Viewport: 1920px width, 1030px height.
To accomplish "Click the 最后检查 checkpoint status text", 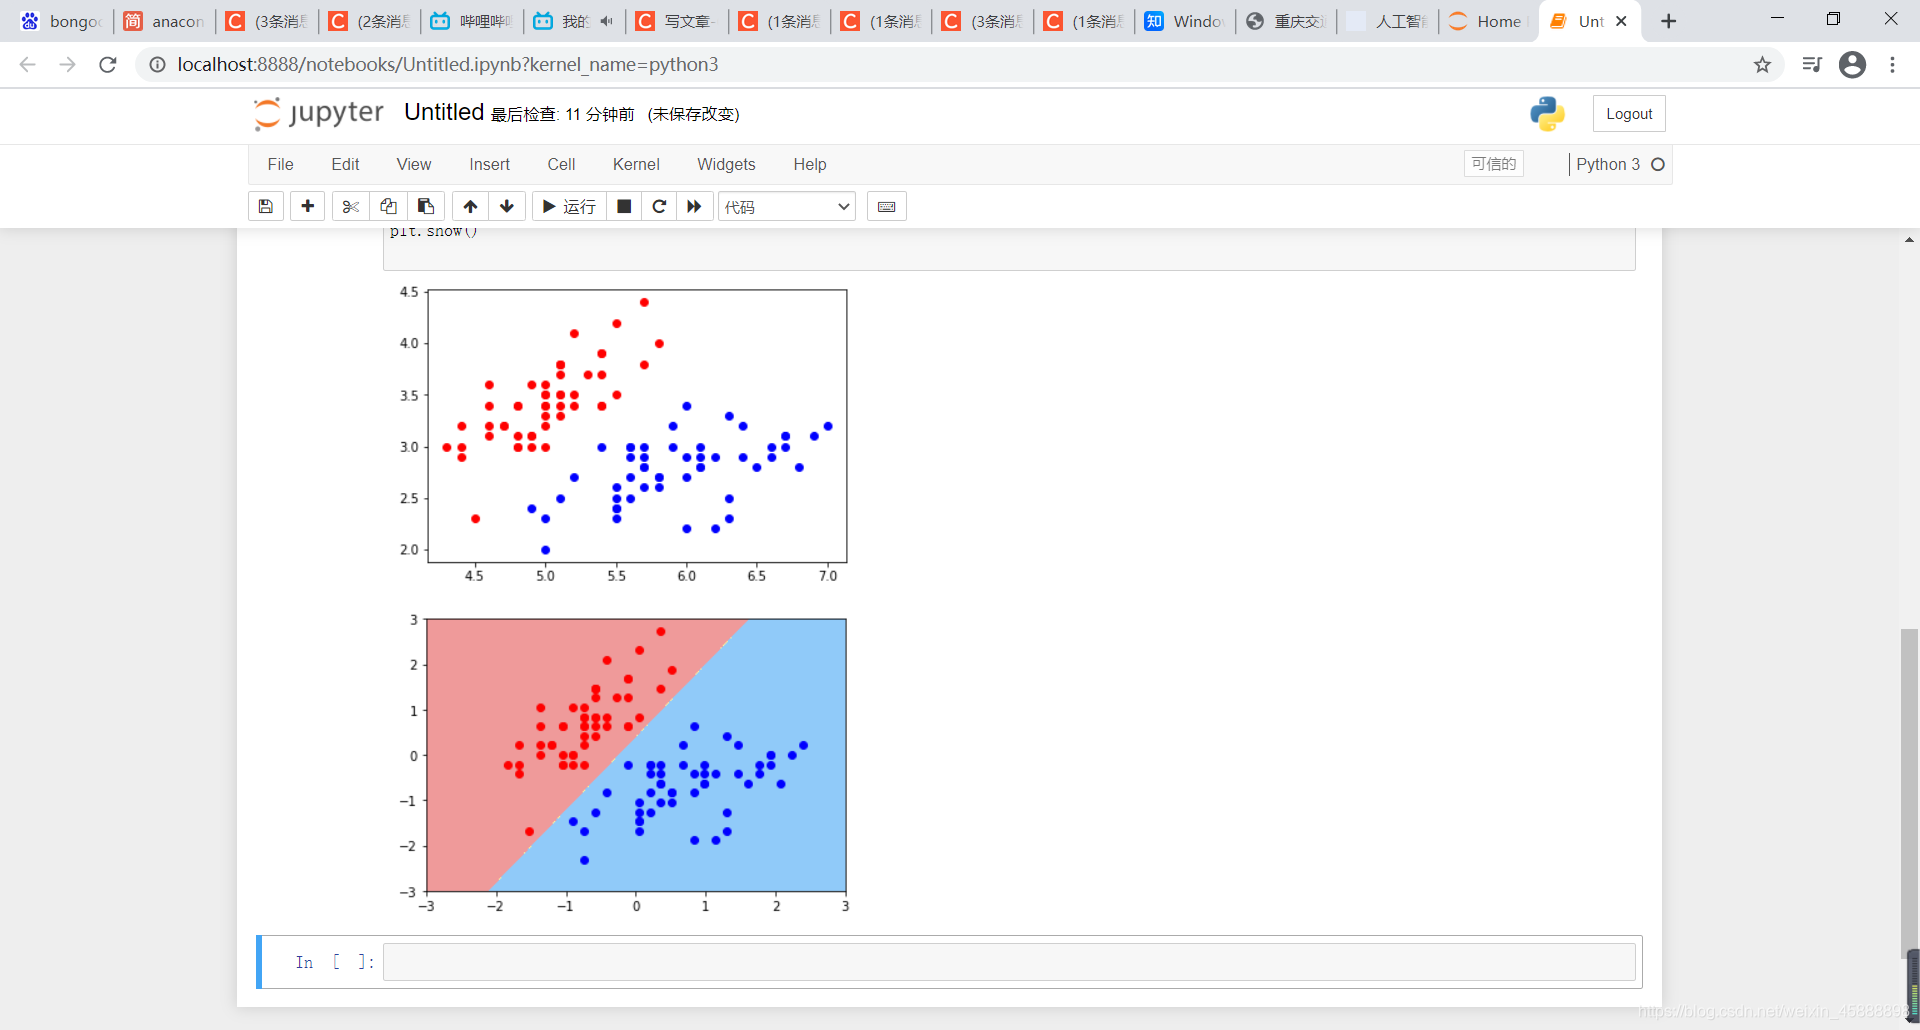I will [x=562, y=114].
